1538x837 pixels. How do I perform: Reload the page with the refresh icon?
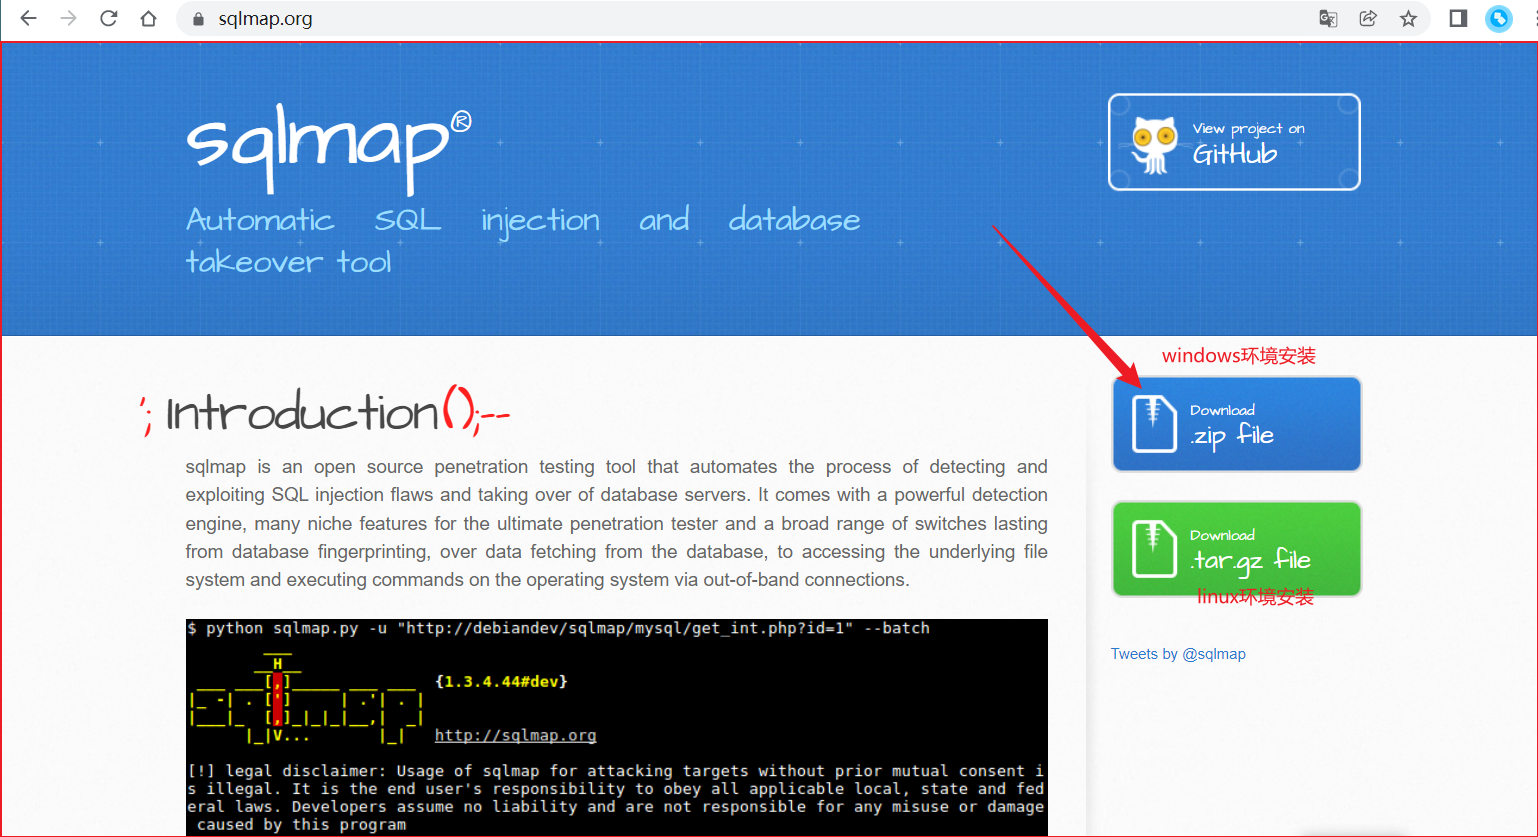pos(108,18)
